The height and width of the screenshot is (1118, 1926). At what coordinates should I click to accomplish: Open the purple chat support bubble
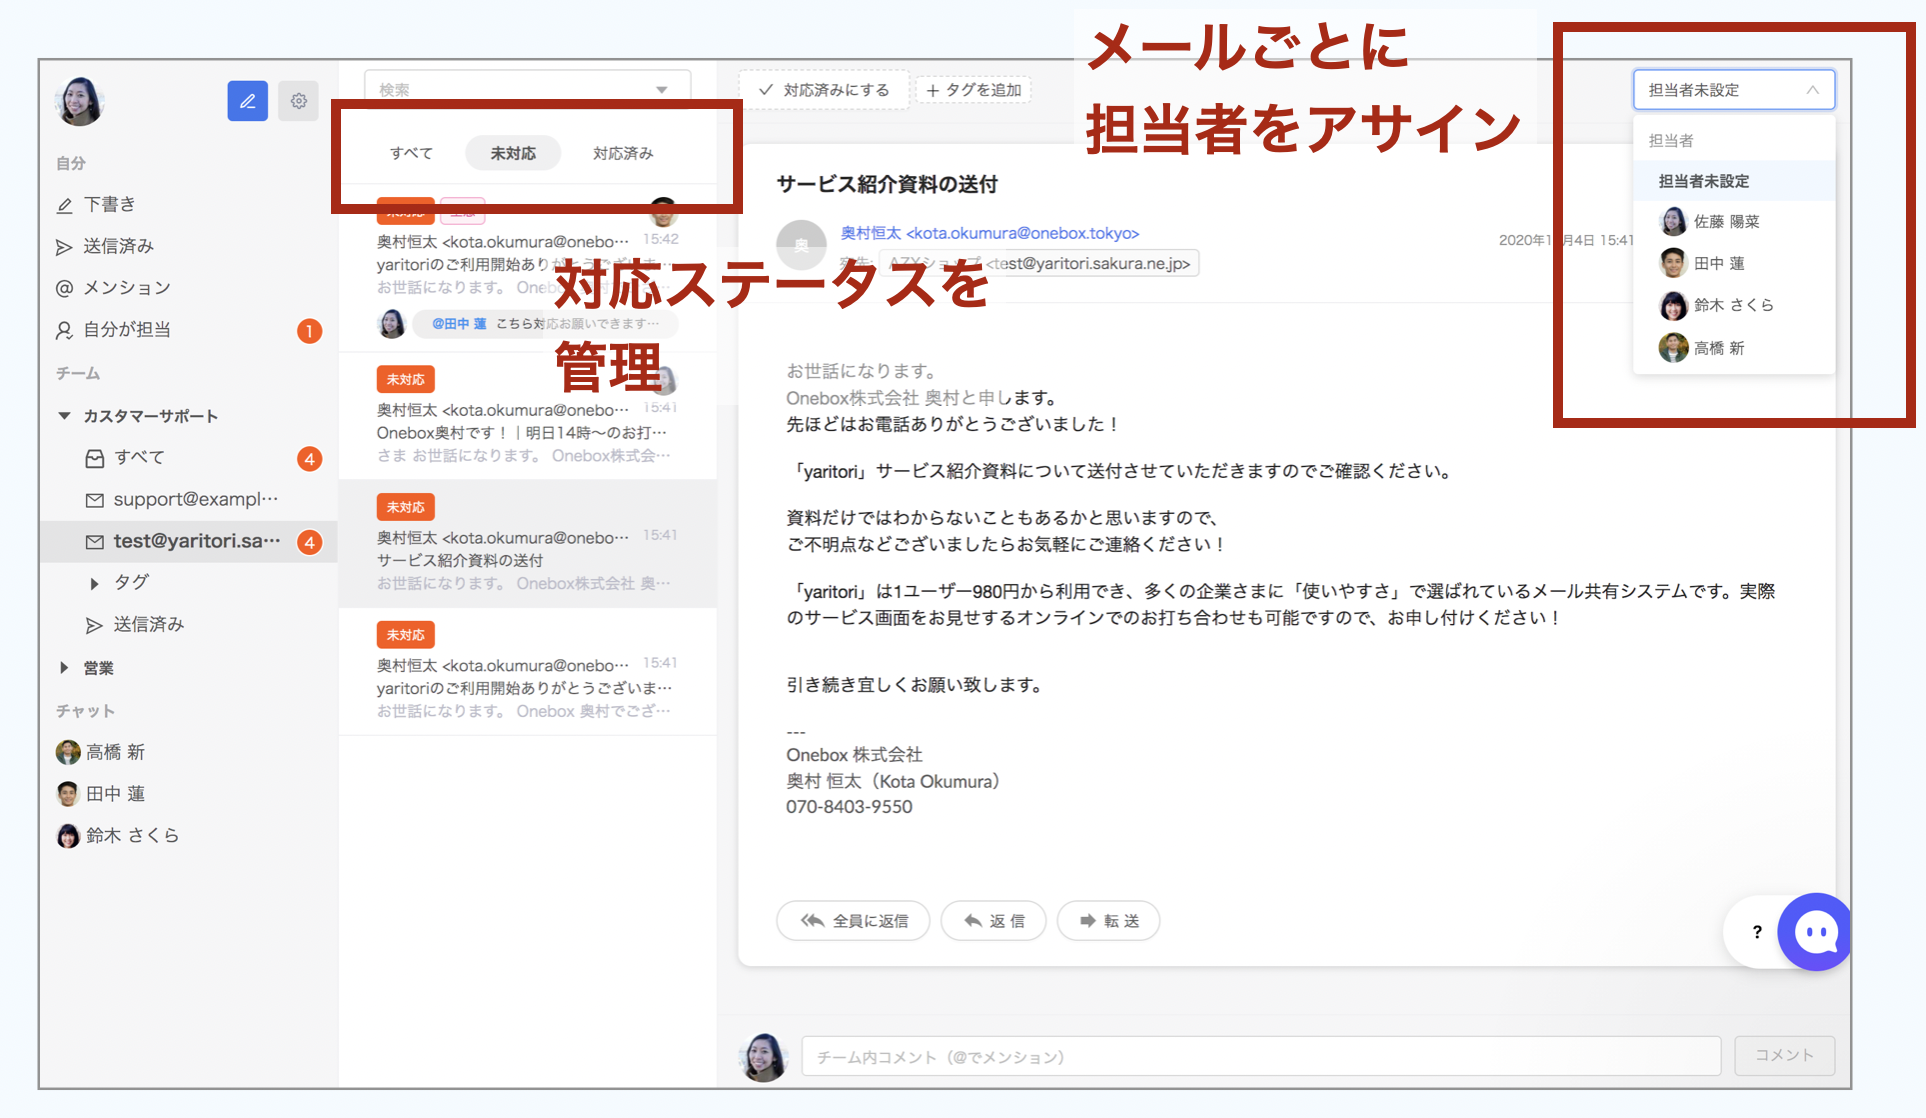pos(1815,932)
